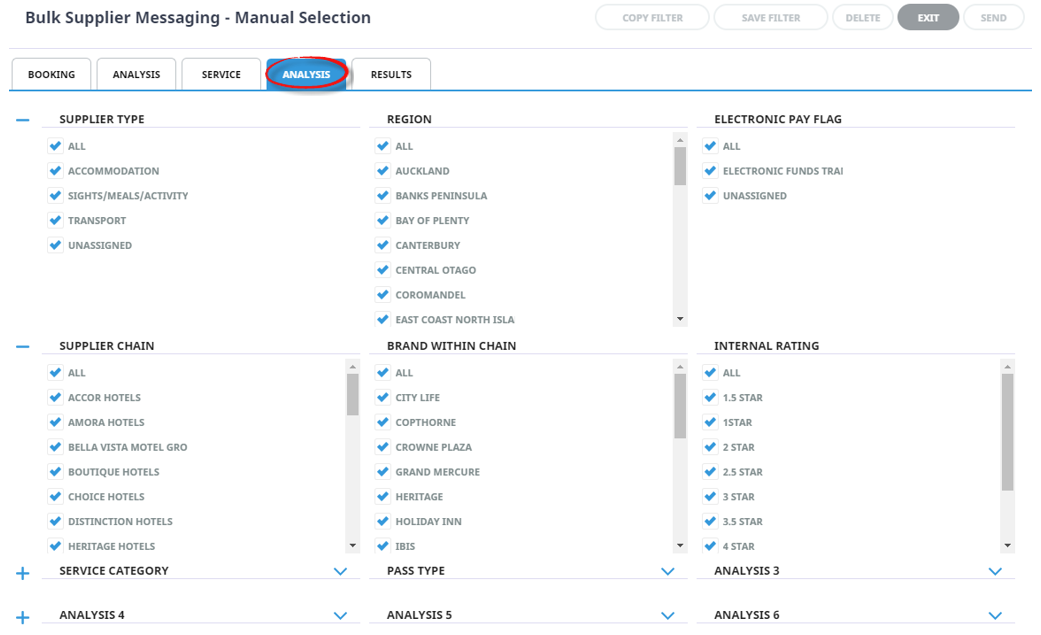Image resolution: width=1041 pixels, height=635 pixels.
Task: Open the Pass Type dropdown chevron
Action: click(x=668, y=572)
